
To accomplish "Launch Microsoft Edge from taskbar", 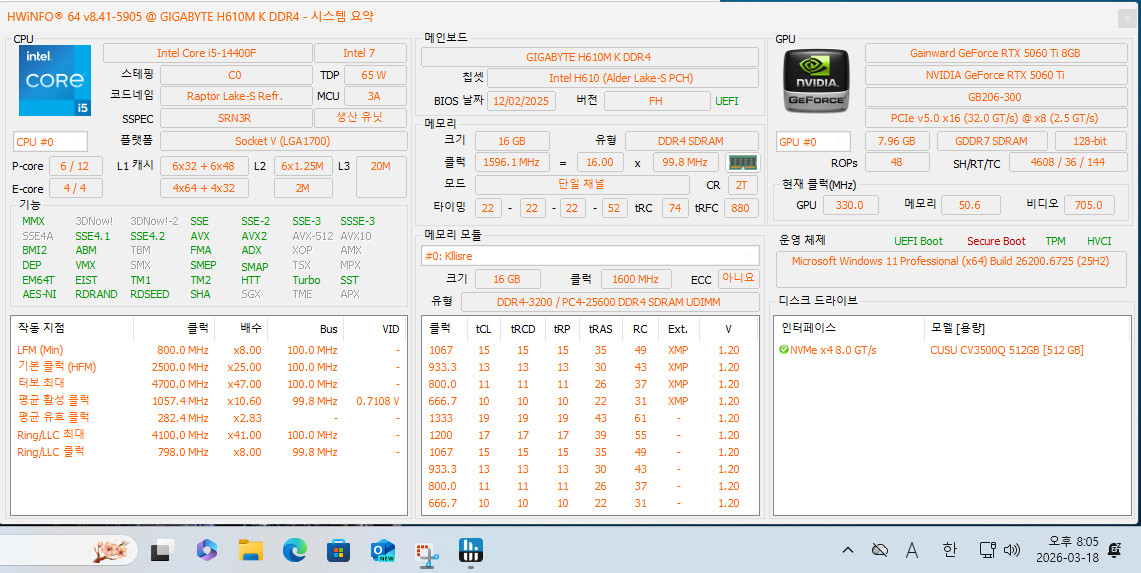I will pos(295,550).
